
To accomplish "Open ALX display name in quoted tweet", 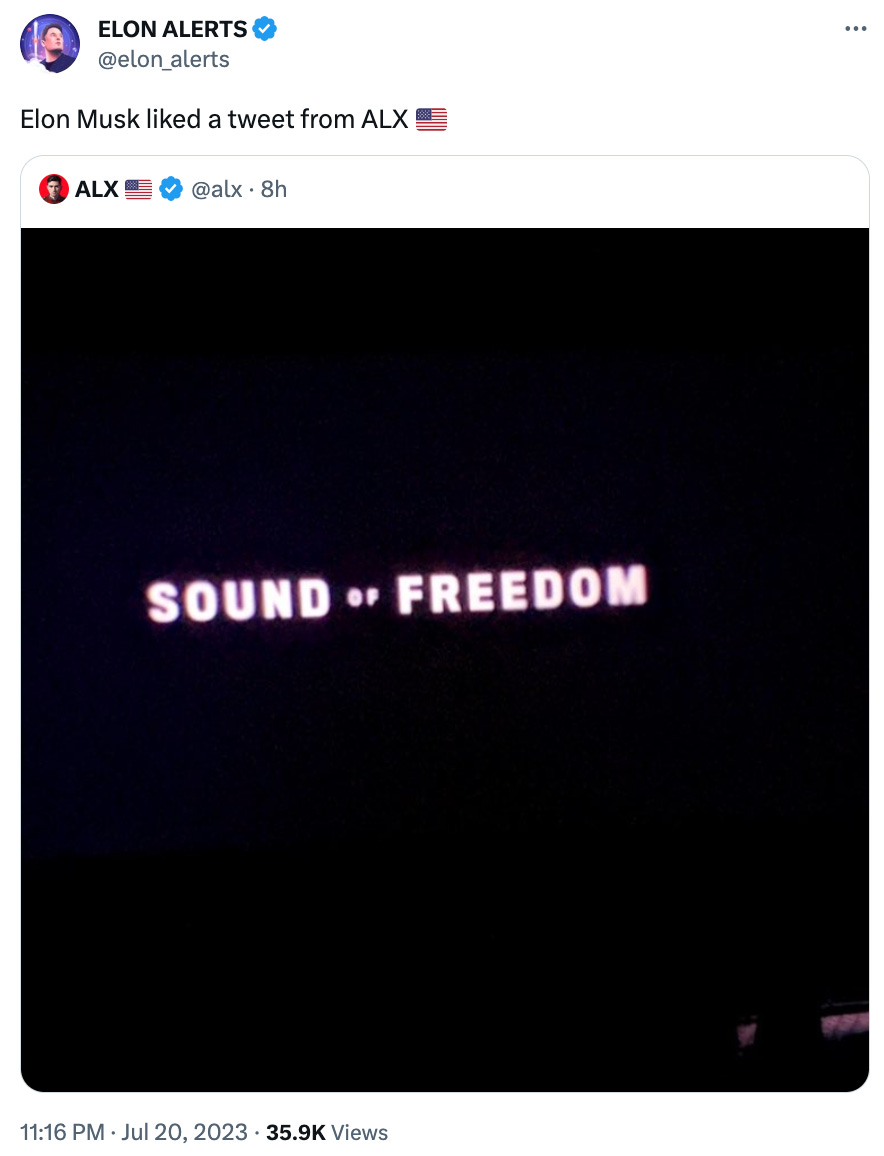I will pos(97,189).
